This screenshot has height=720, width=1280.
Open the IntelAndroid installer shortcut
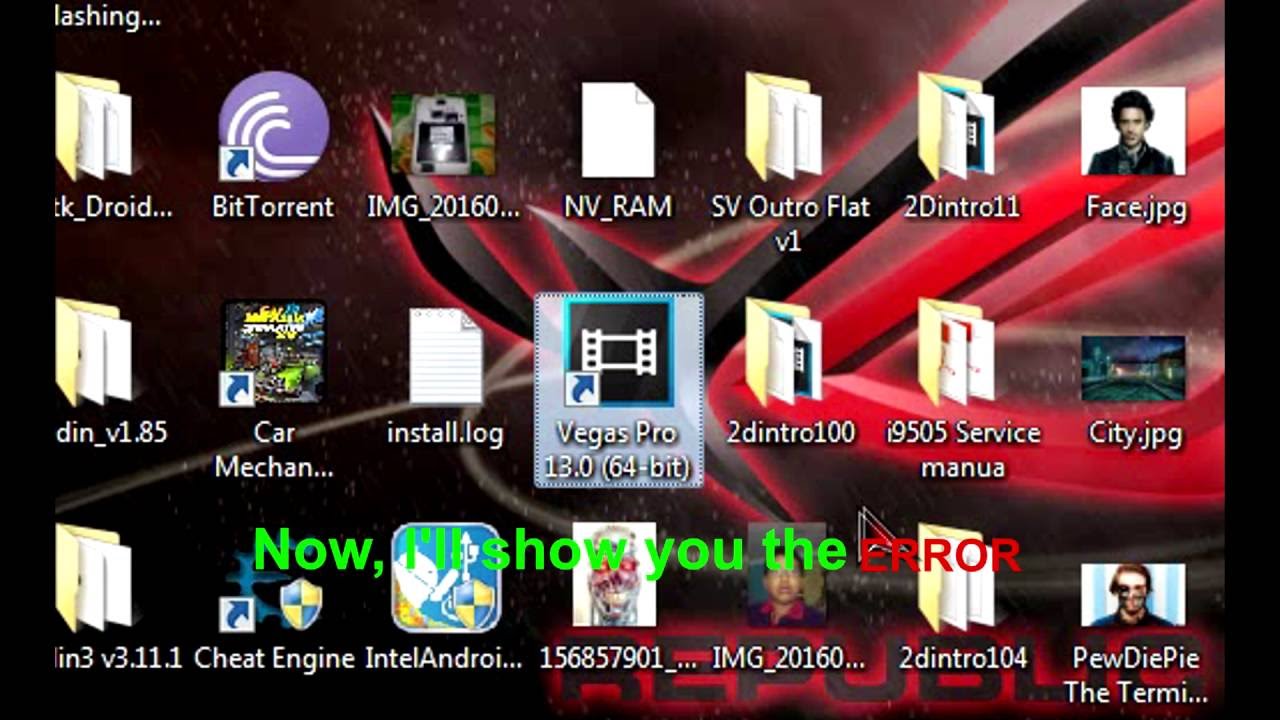click(x=444, y=598)
